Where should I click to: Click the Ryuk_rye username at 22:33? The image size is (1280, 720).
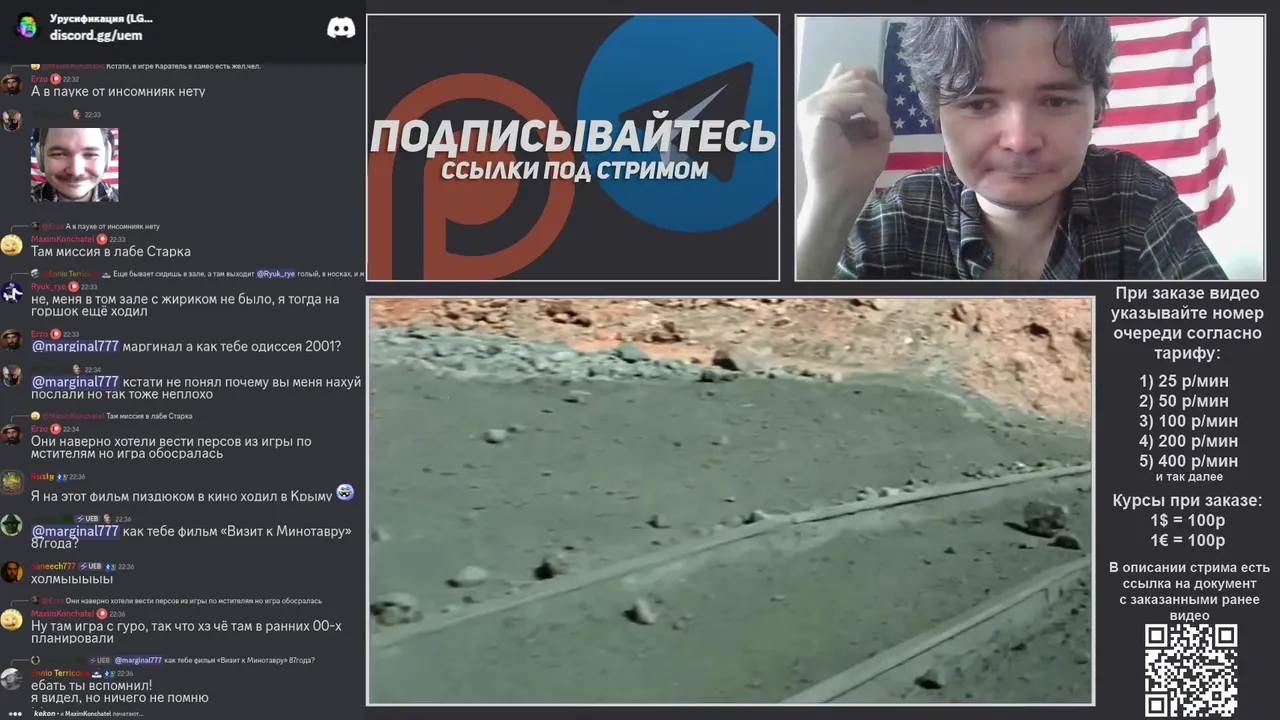48,286
